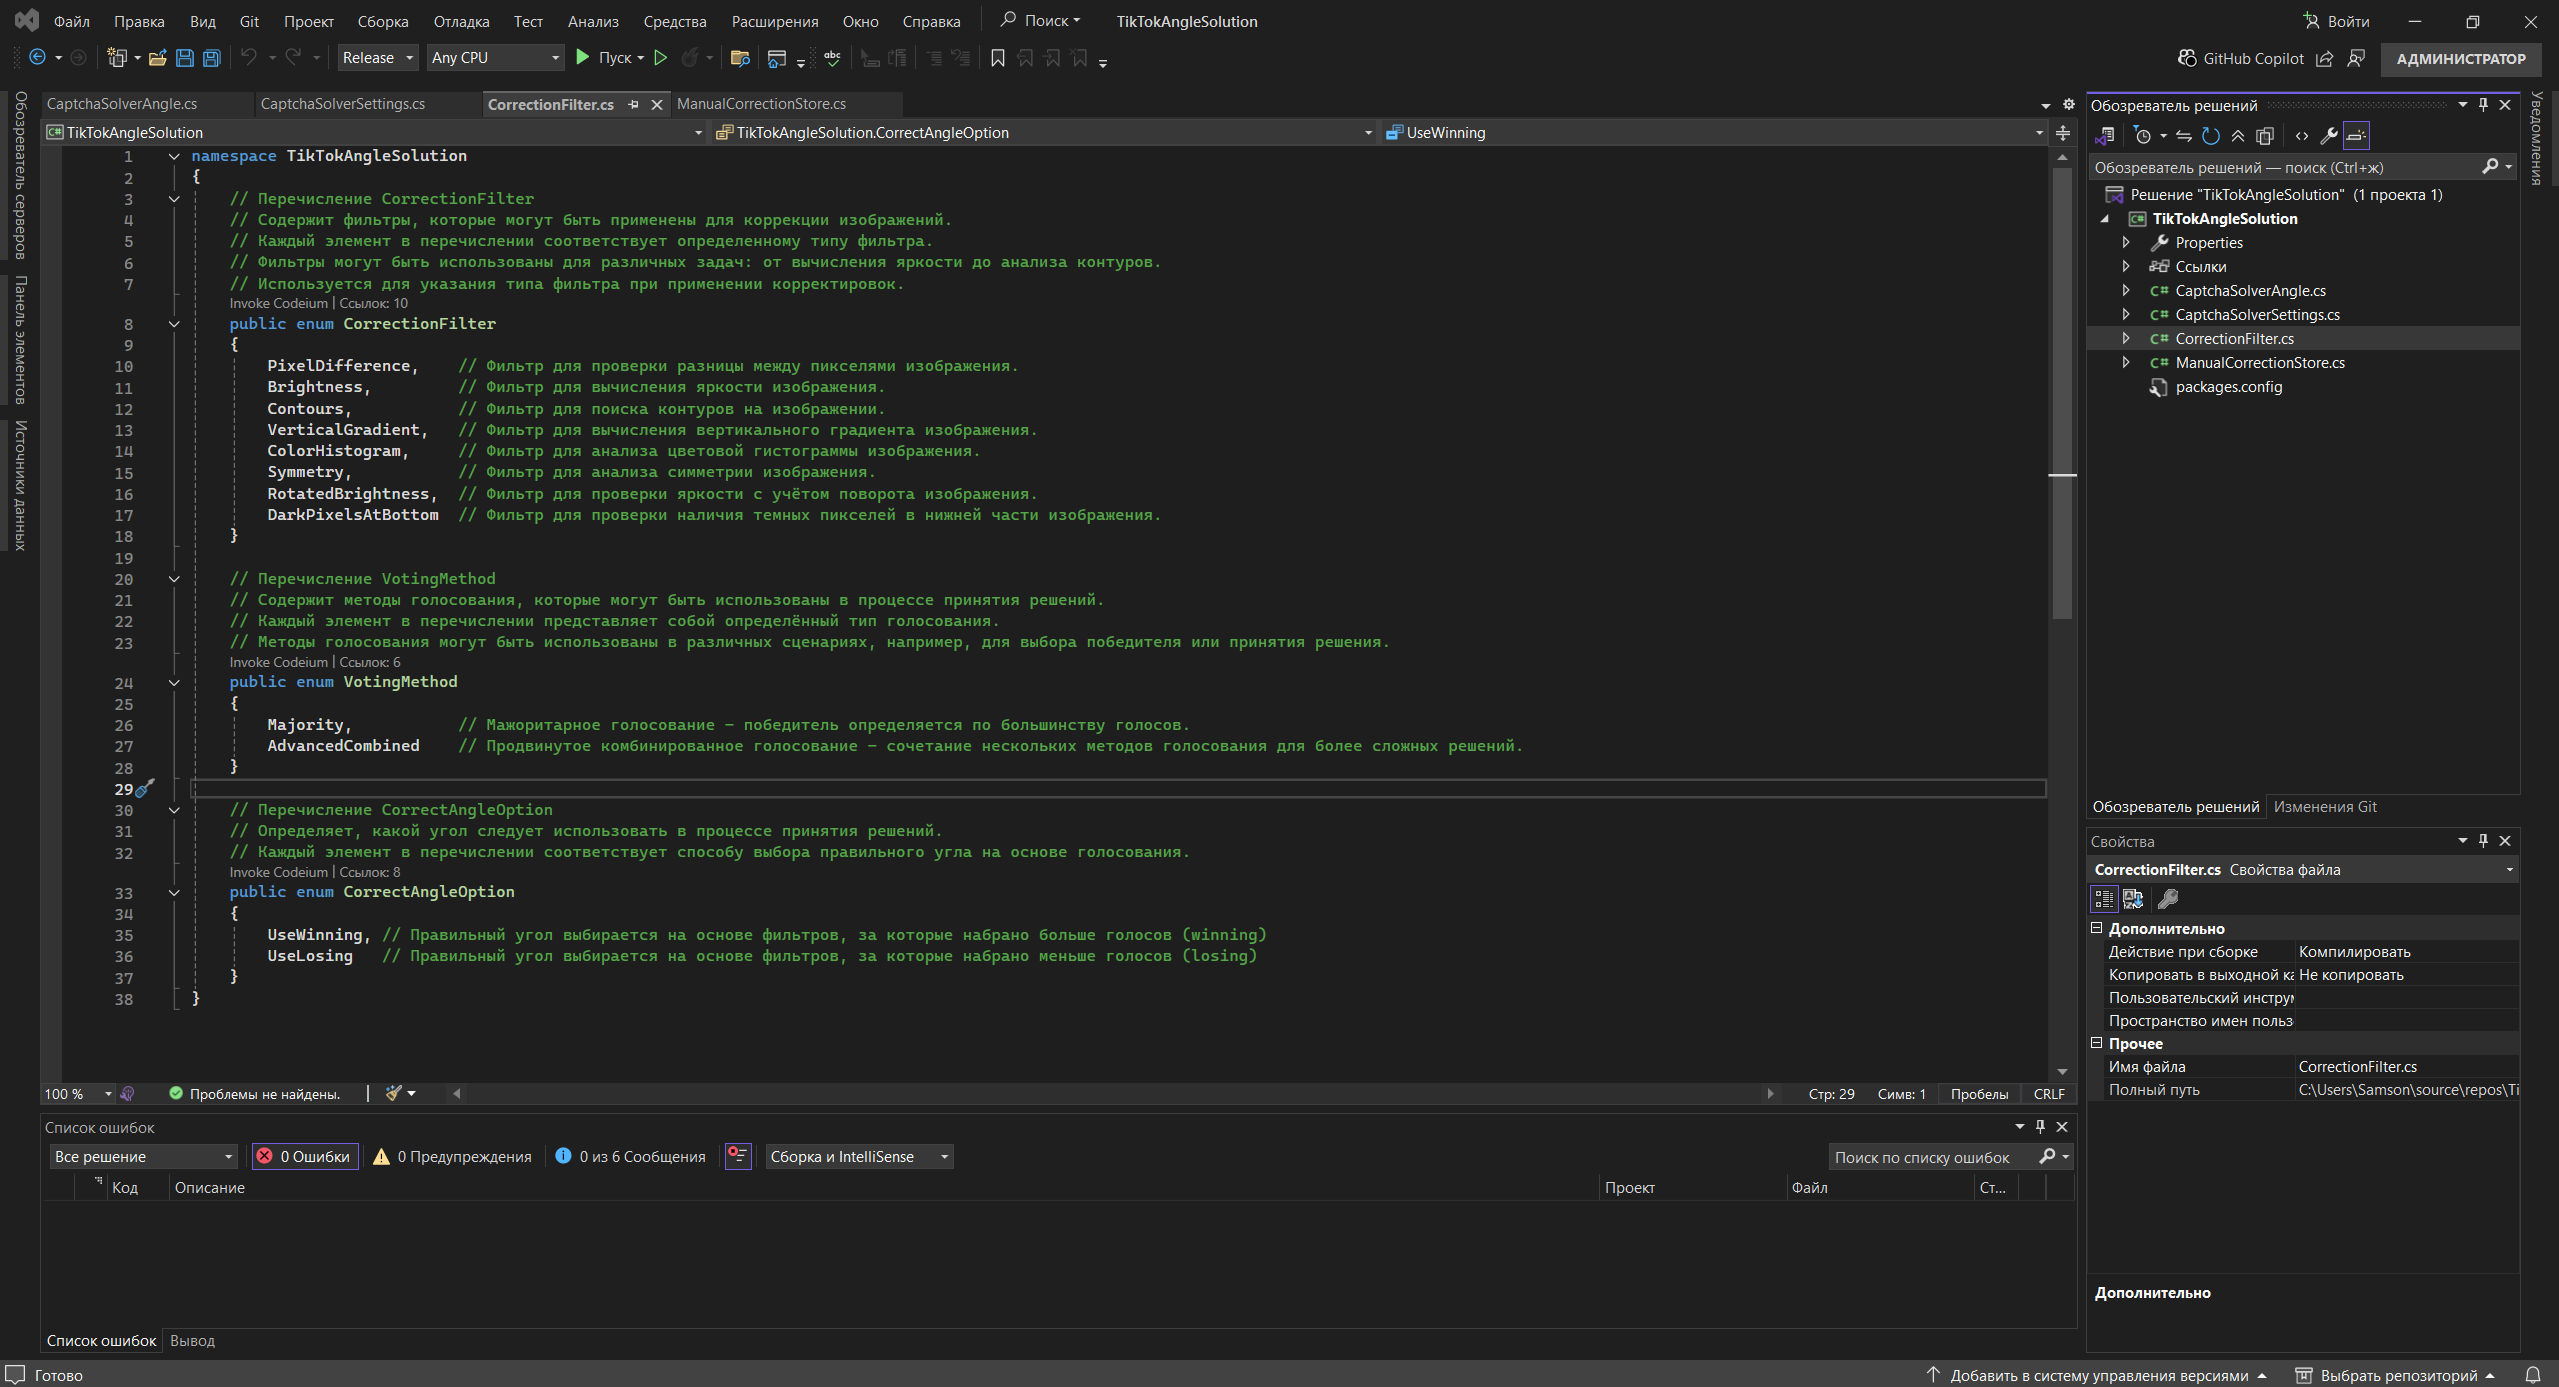
Task: Click the bookmark toolbar icon
Action: coord(997,58)
